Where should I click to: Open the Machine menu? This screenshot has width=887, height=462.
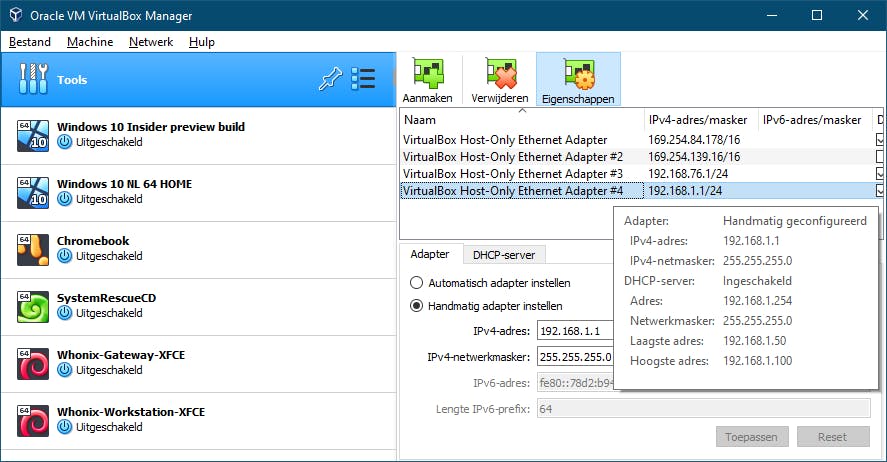tap(90, 42)
